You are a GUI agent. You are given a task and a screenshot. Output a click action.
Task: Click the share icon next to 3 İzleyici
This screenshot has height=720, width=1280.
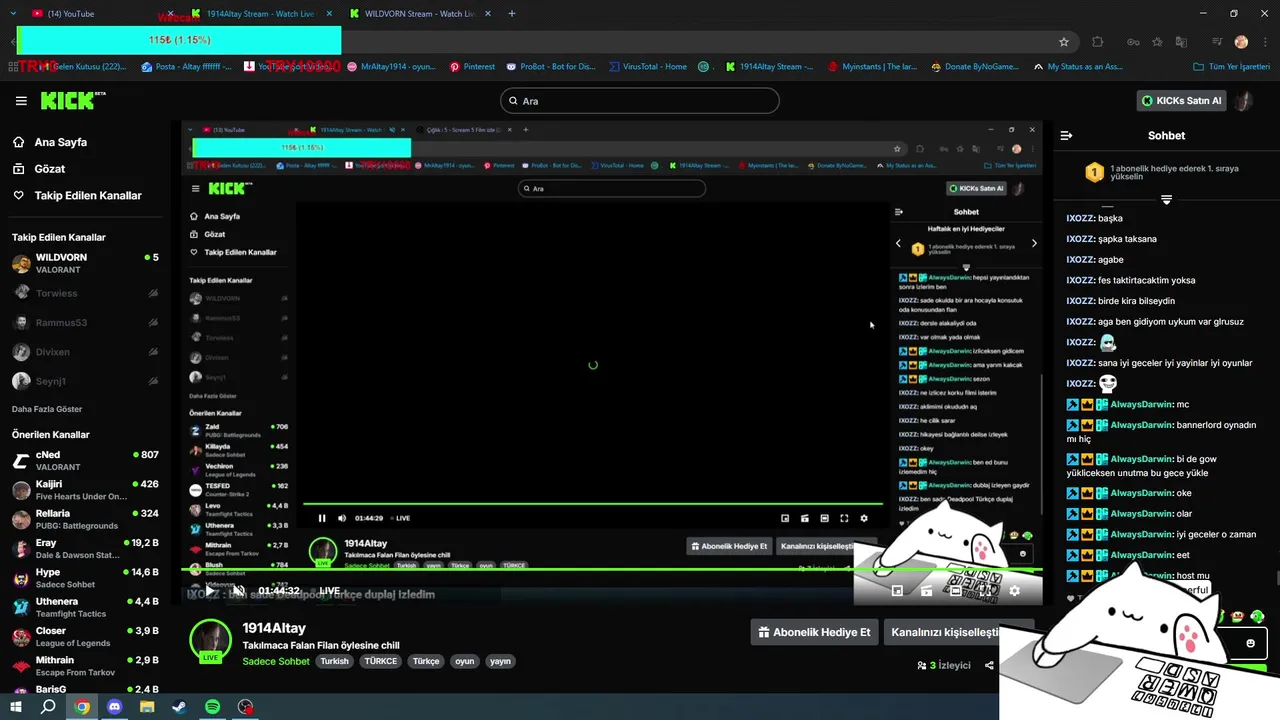pyautogui.click(x=989, y=665)
